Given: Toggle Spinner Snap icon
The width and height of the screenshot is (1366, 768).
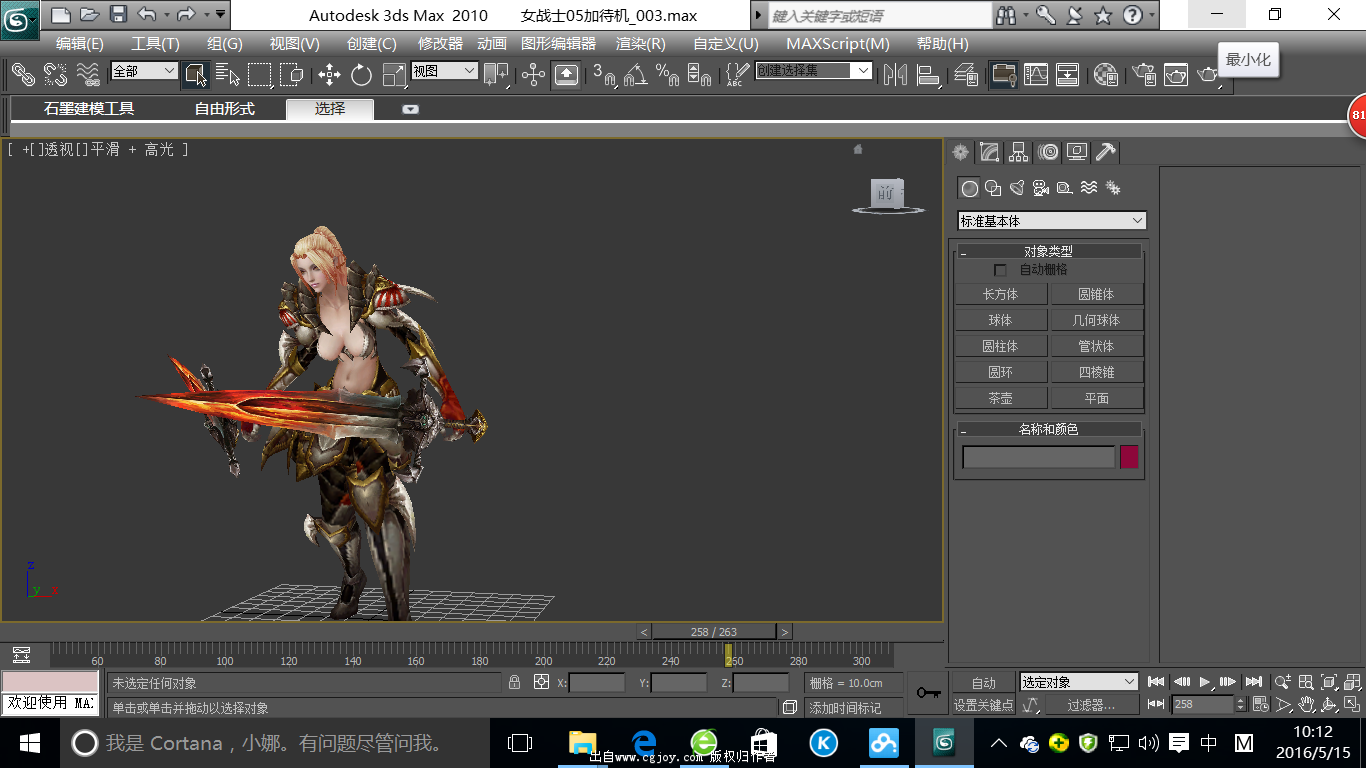Looking at the screenshot, I should coord(700,74).
